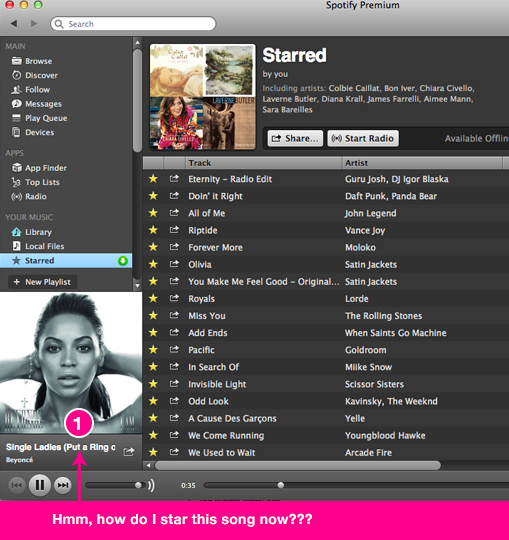This screenshot has height=540, width=509.
Task: Go back with the left arrow button
Action: point(14,24)
